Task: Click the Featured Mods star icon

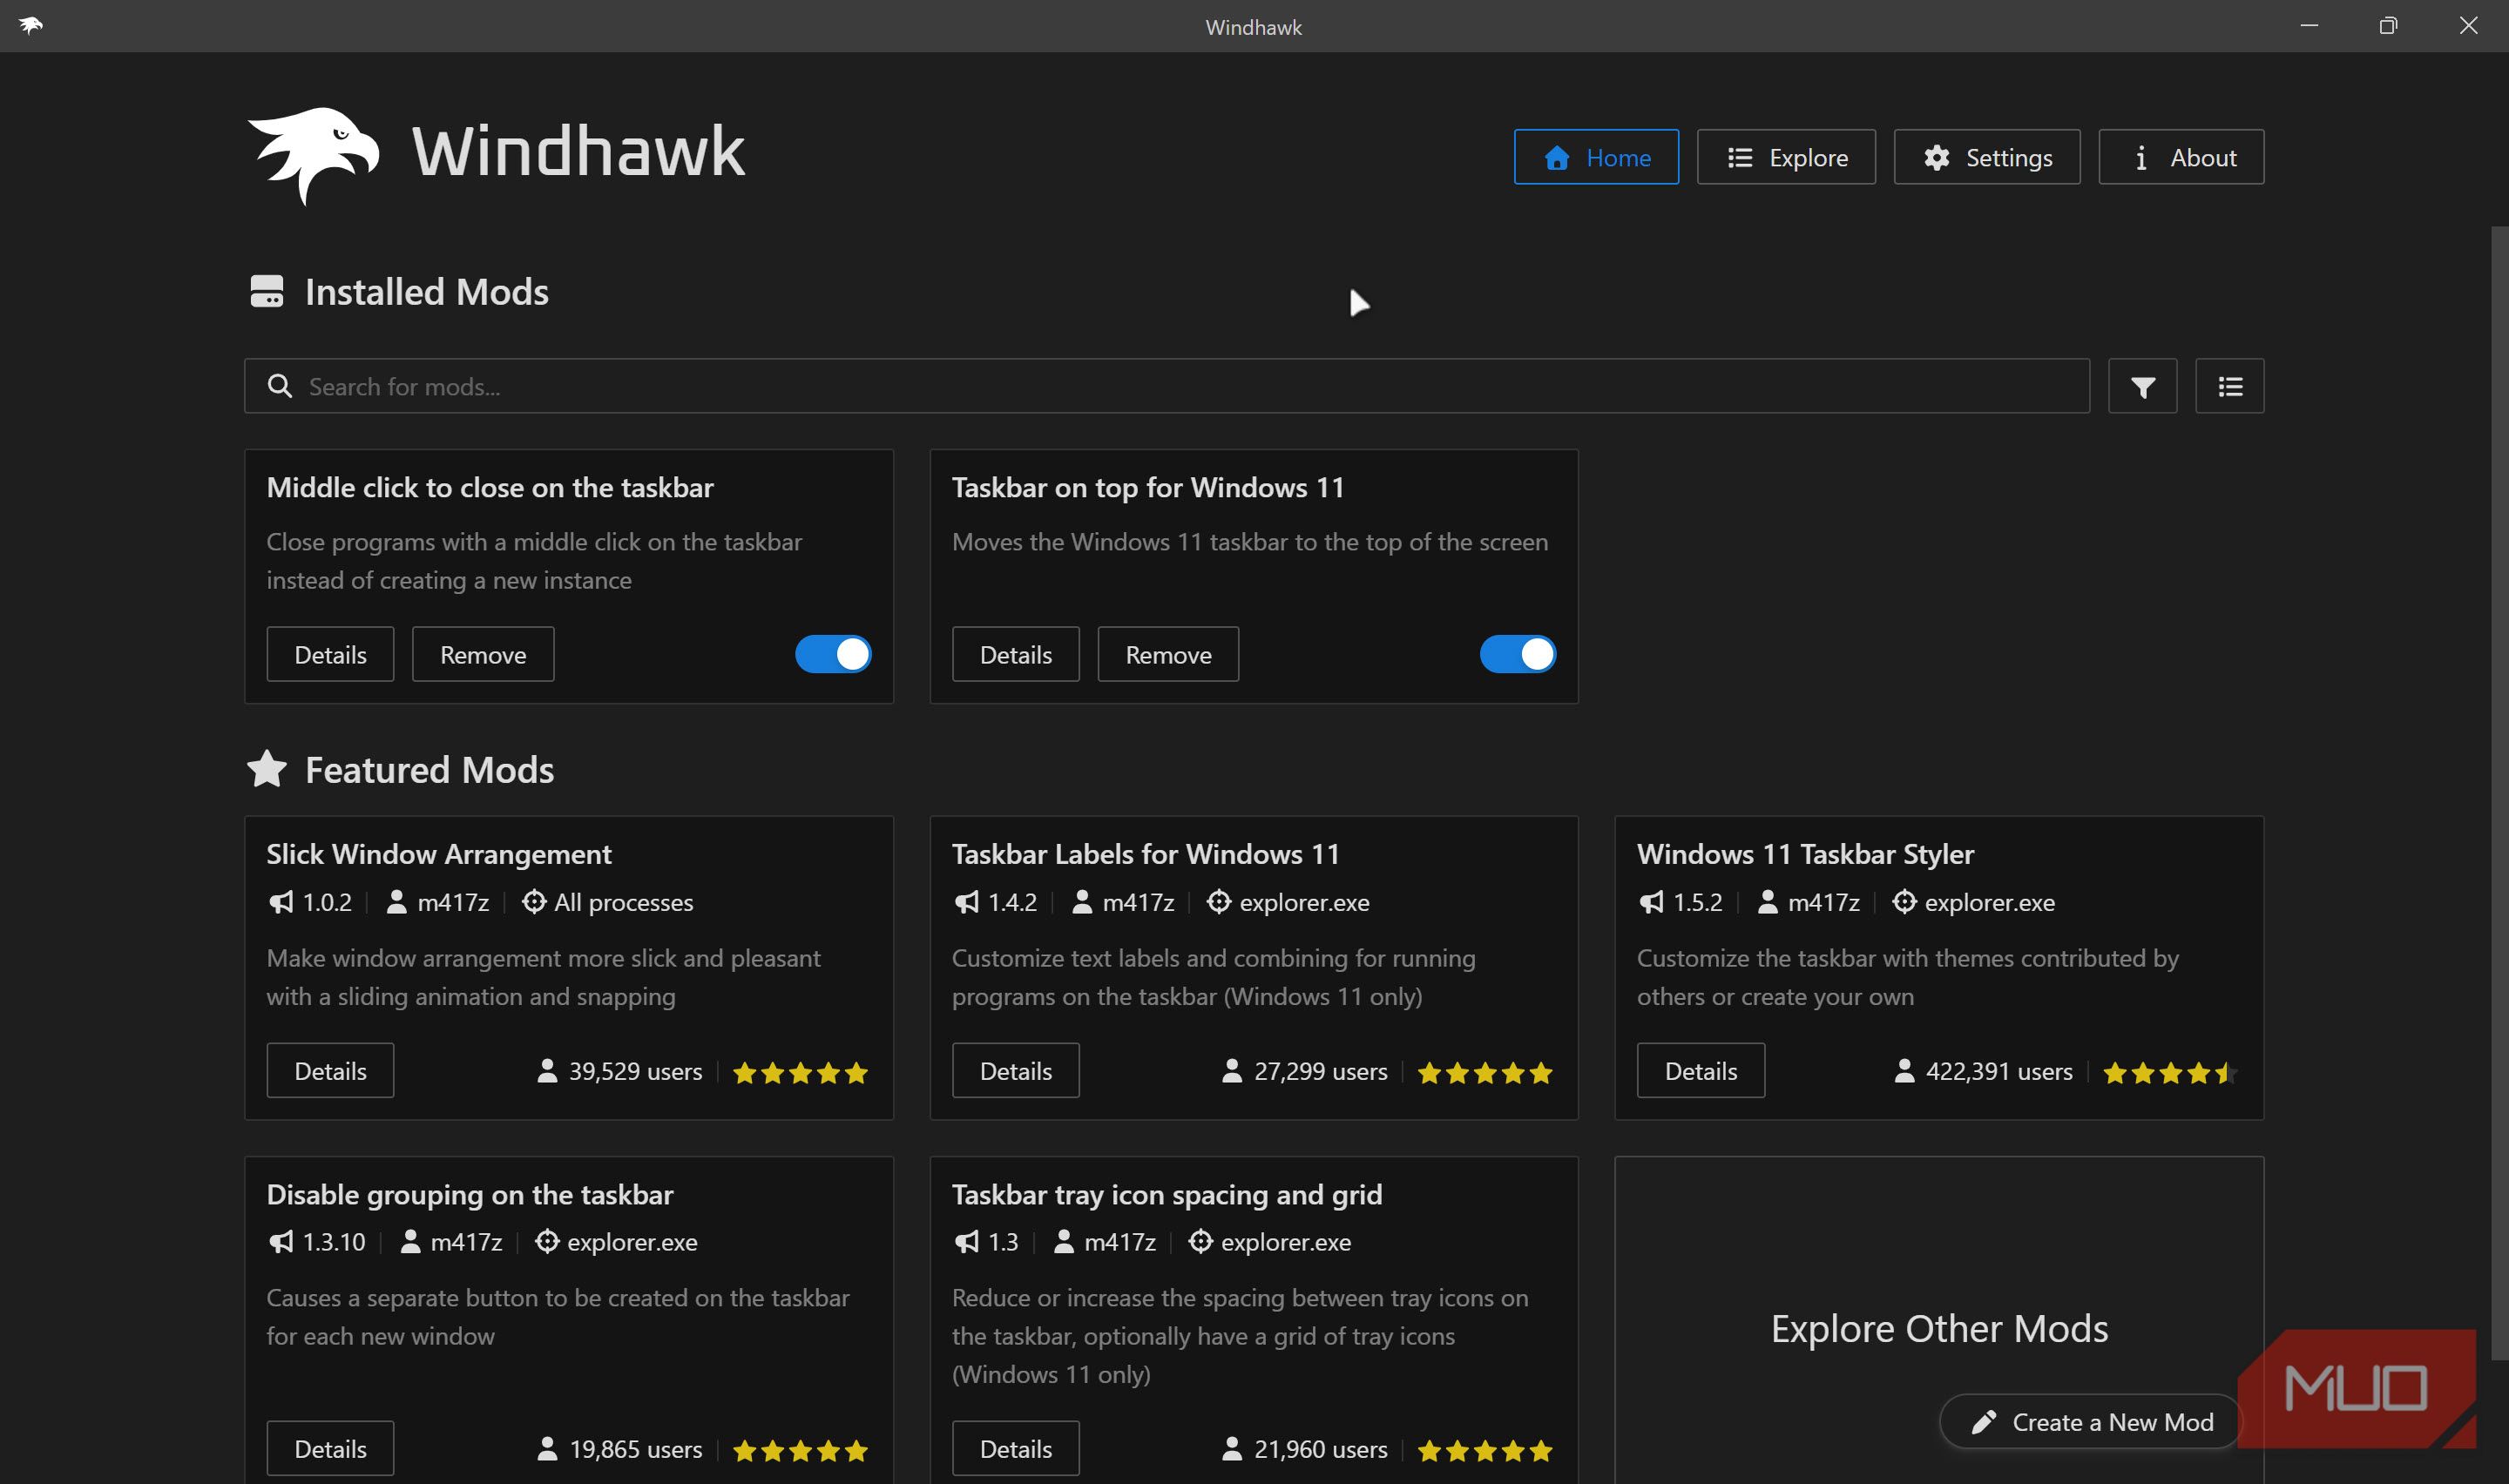Action: tap(266, 769)
